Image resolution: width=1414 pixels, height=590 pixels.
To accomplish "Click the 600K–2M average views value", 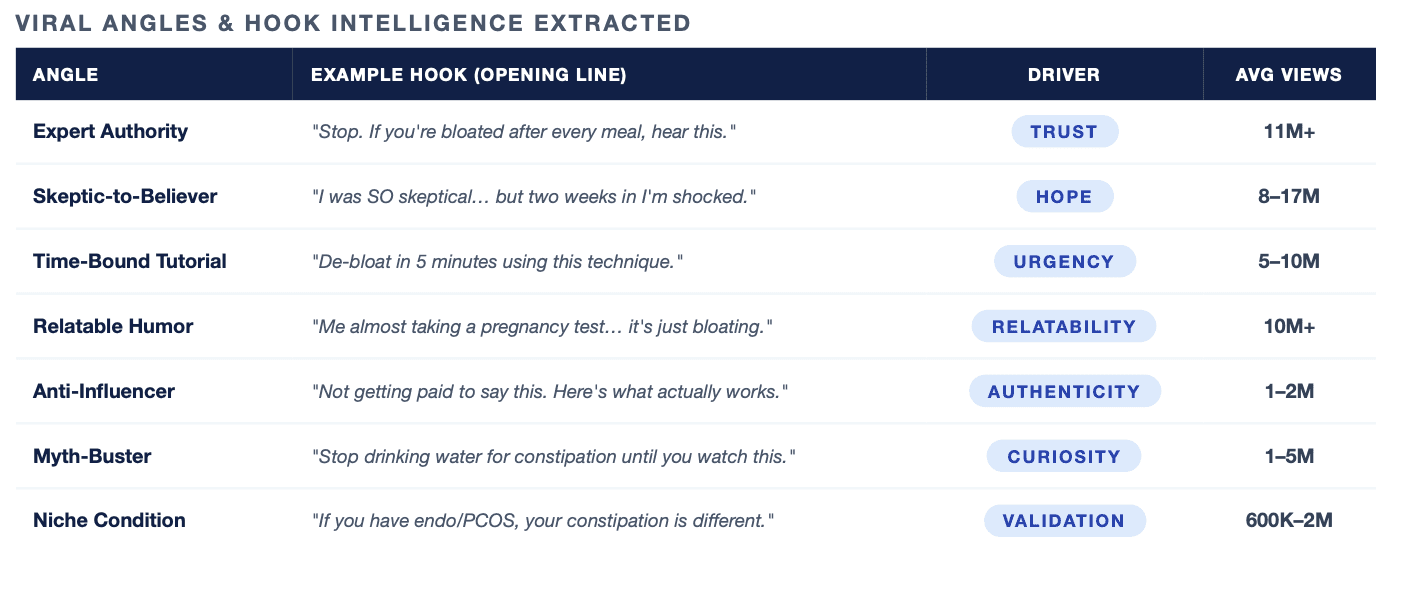I will click(x=1289, y=520).
